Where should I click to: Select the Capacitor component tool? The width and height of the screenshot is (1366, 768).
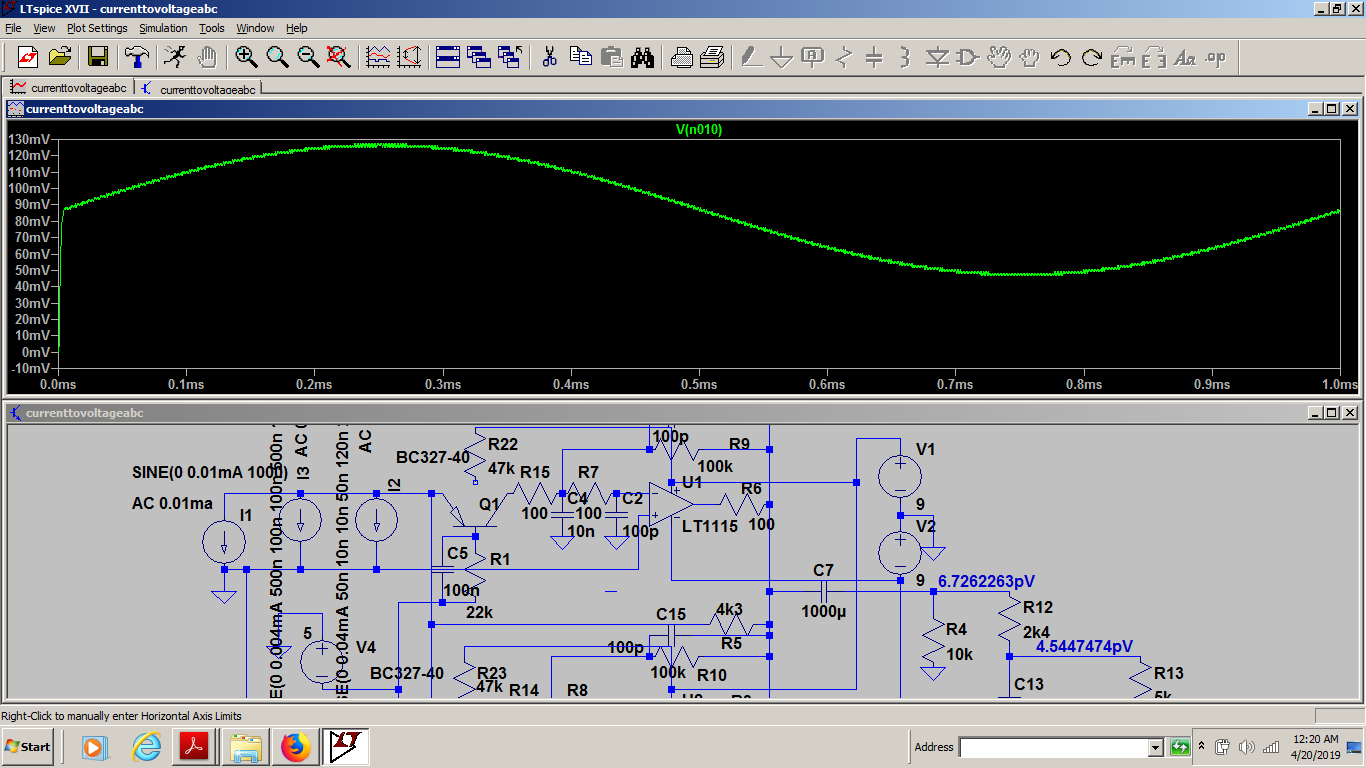[x=874, y=57]
